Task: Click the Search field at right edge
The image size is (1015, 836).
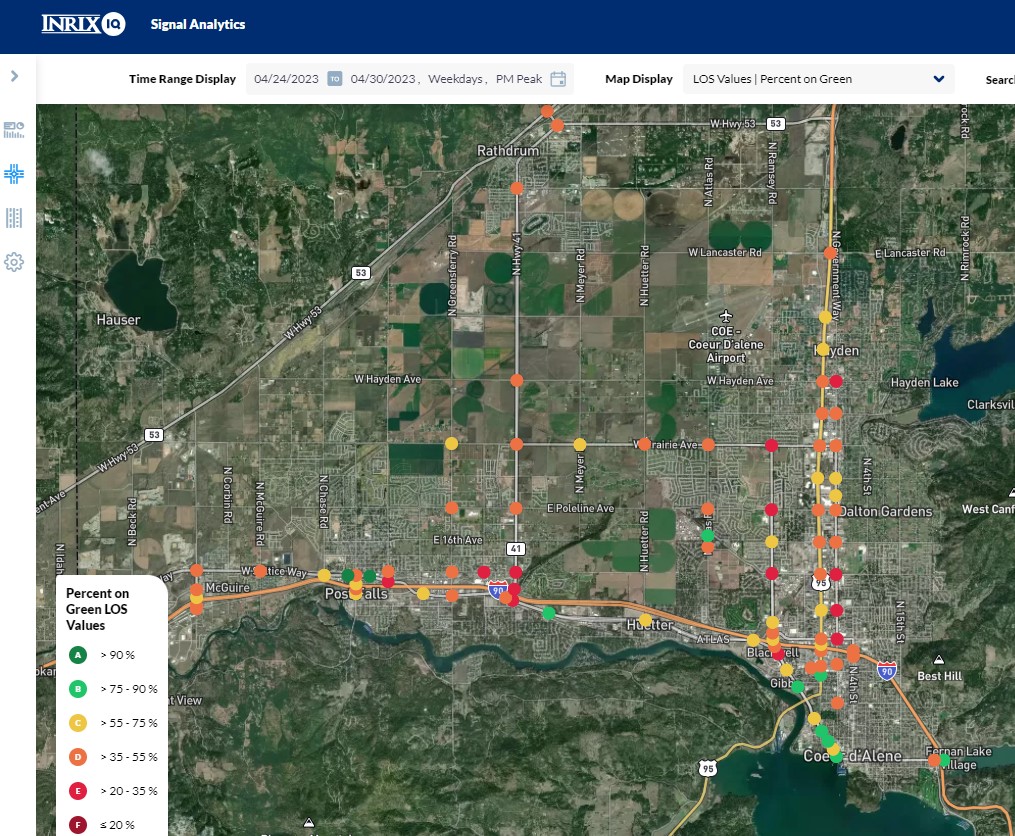Action: 999,80
